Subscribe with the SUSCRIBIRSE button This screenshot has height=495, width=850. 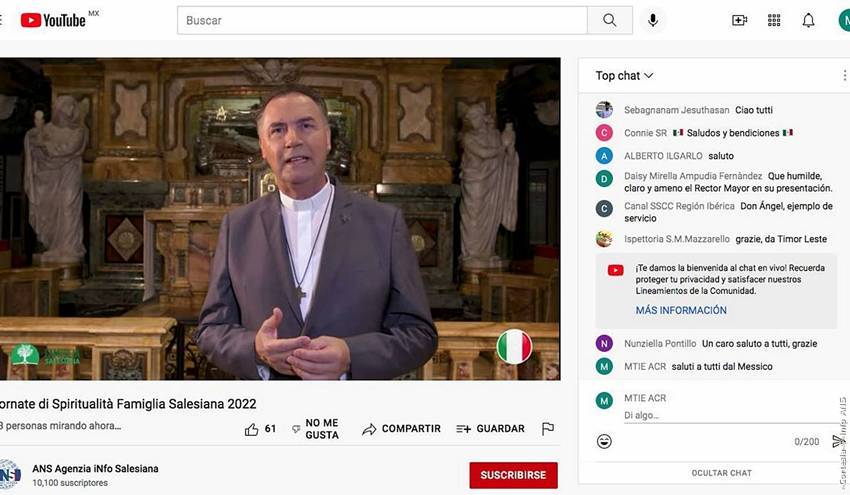[513, 475]
